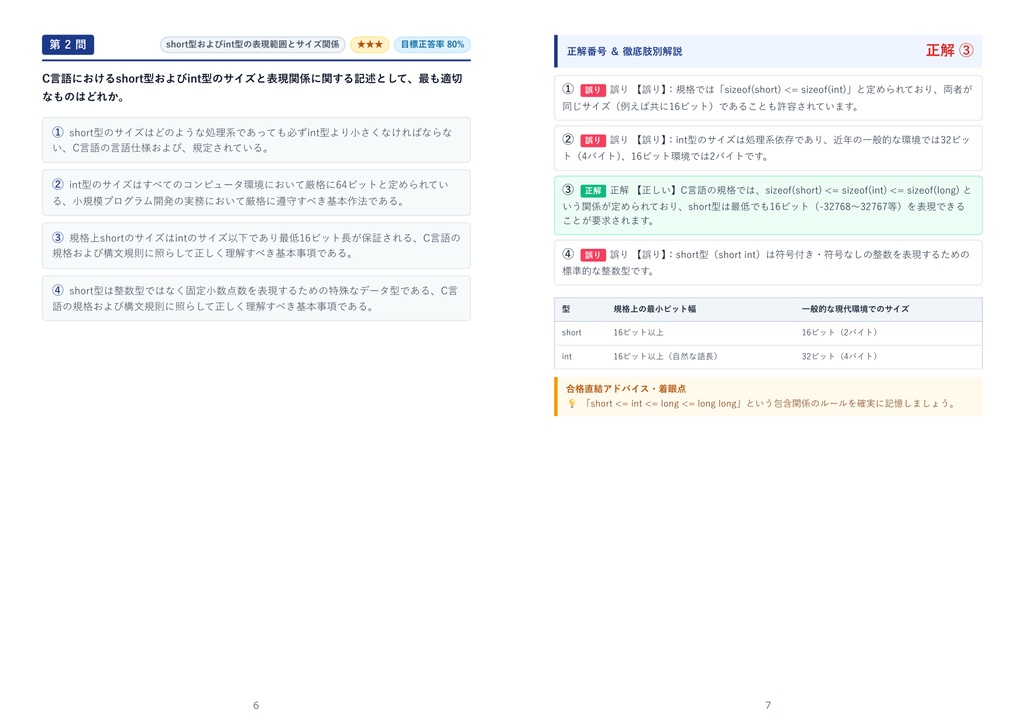Click the 誤り tag in explanation ④
This screenshot has width=1024, height=727.
(x=592, y=255)
